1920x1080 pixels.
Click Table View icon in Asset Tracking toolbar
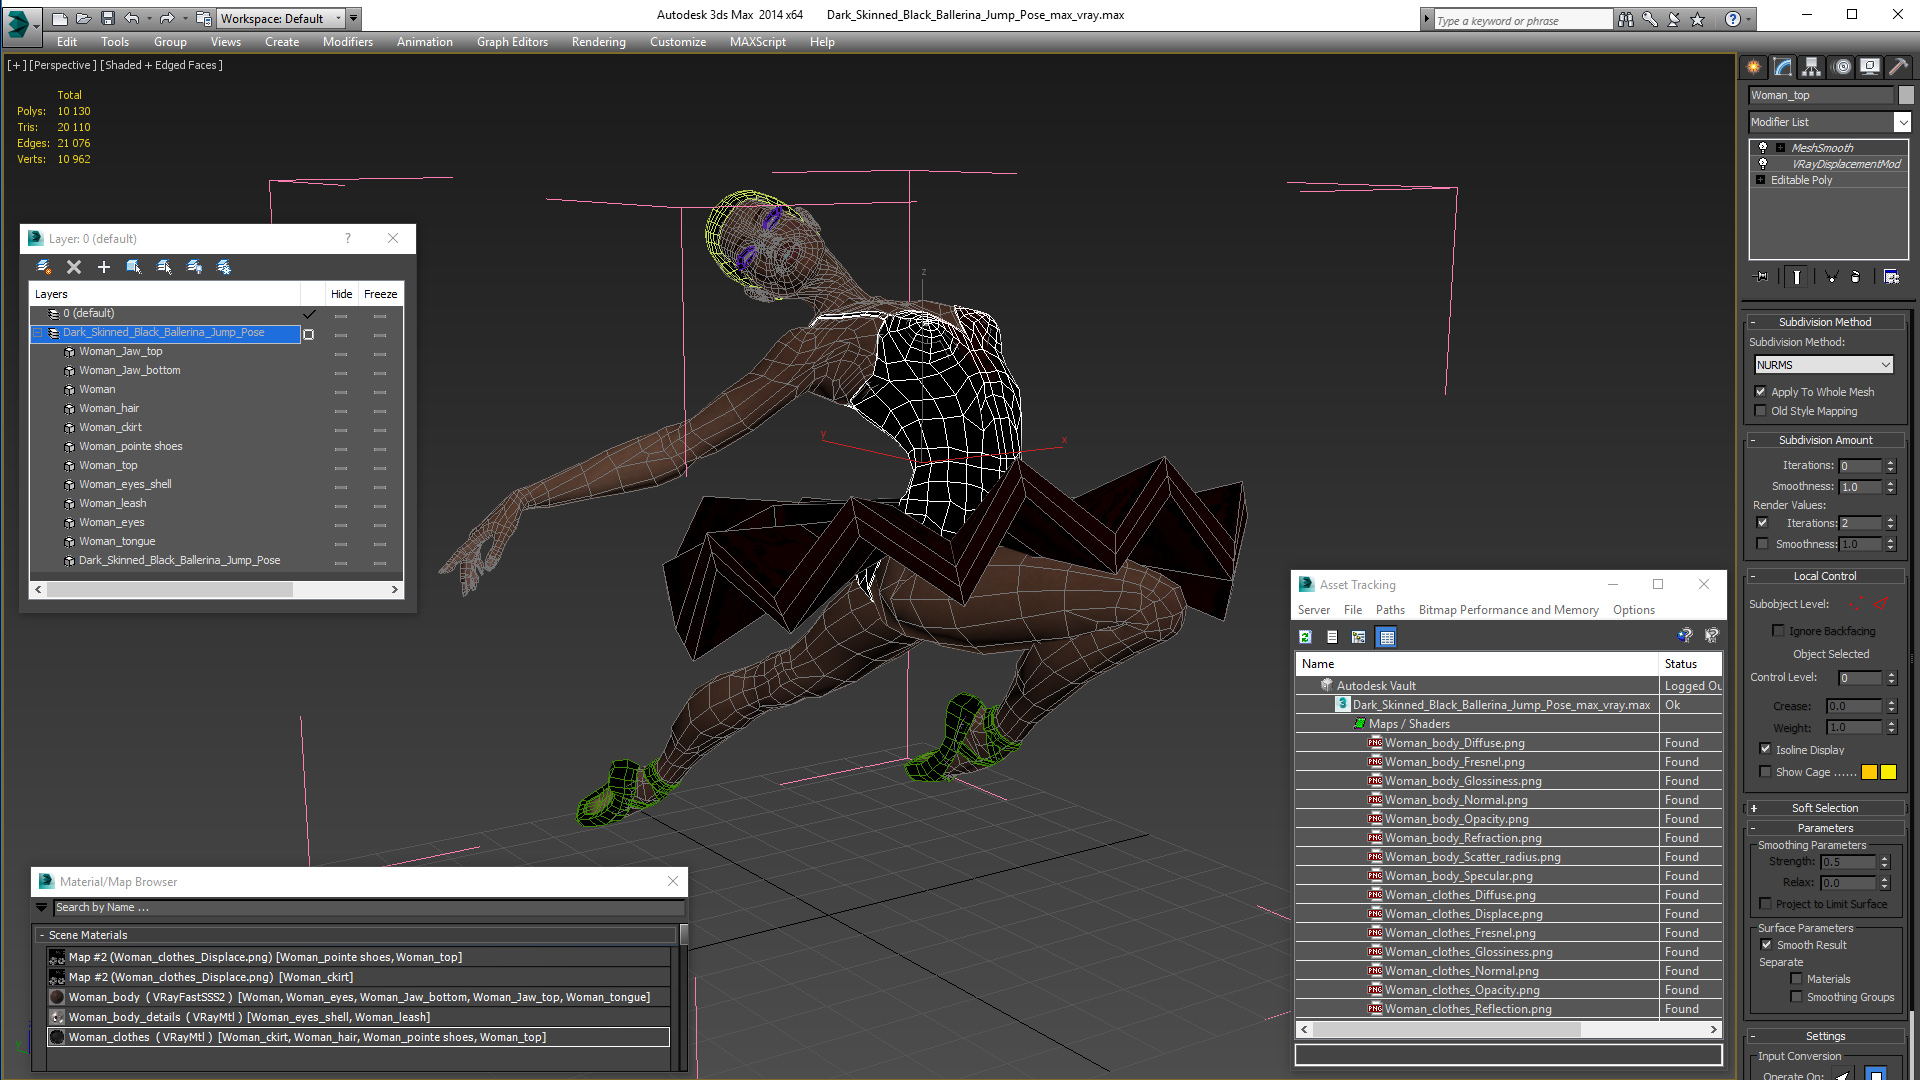[x=1386, y=637]
